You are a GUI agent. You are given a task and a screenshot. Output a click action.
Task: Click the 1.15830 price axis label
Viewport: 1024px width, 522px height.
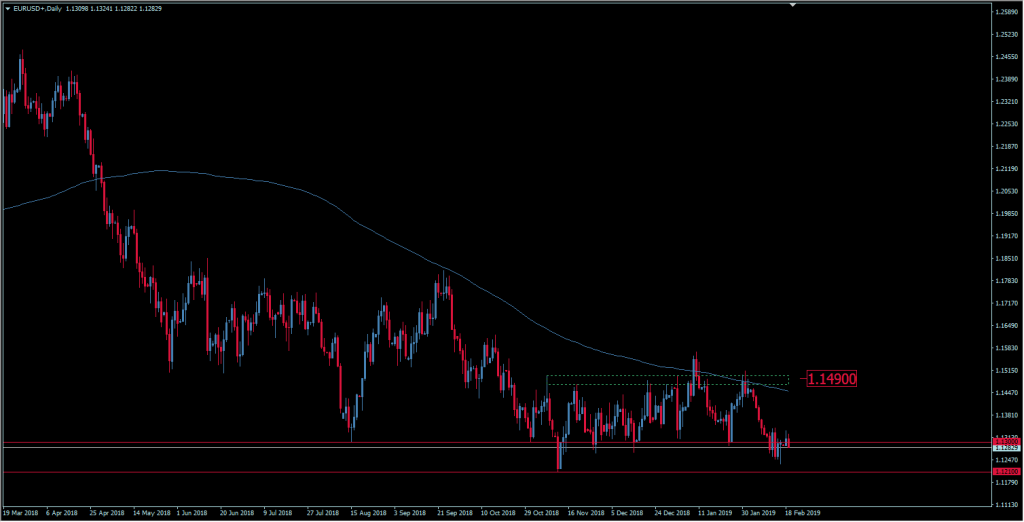(1007, 348)
